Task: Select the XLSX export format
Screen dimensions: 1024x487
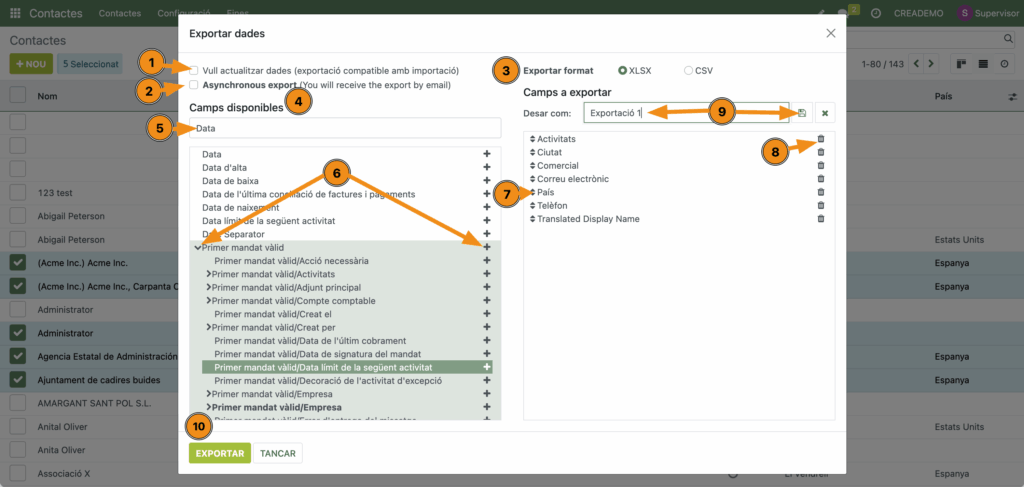Action: (623, 71)
